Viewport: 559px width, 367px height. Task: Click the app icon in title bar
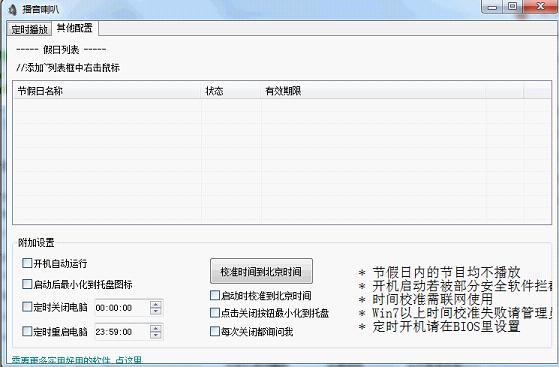(x=12, y=9)
